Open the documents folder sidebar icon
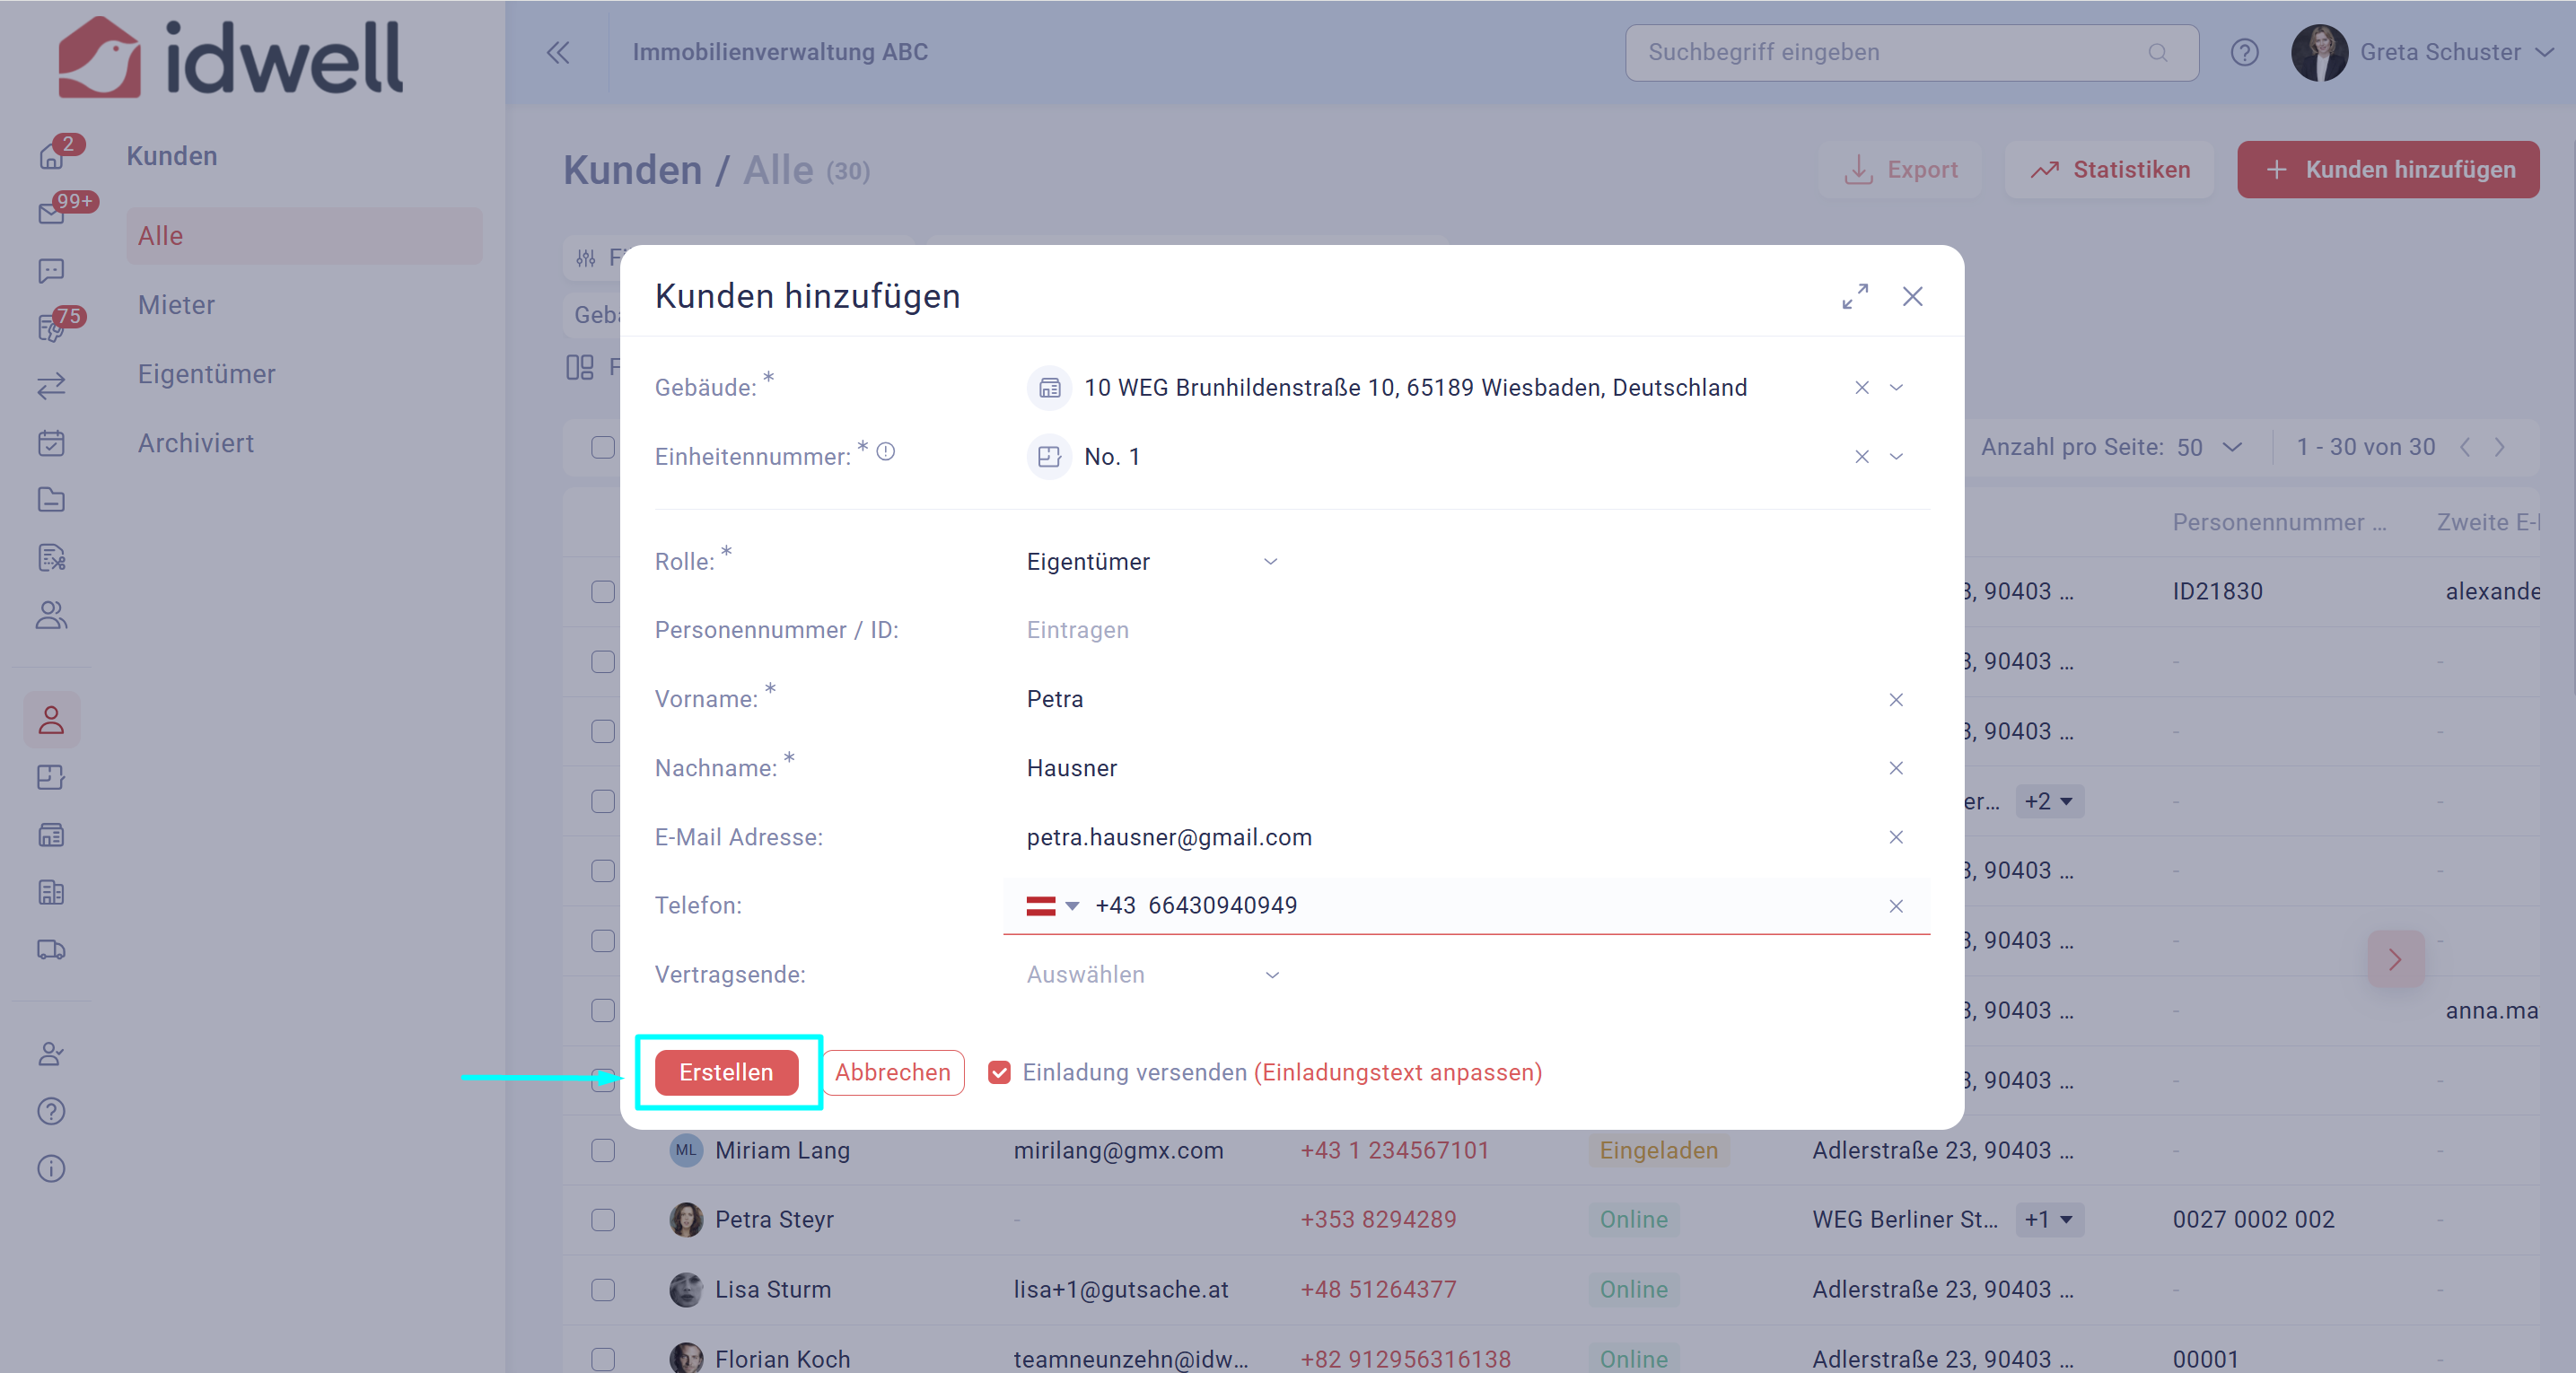Viewport: 2576px width, 1373px height. point(52,500)
